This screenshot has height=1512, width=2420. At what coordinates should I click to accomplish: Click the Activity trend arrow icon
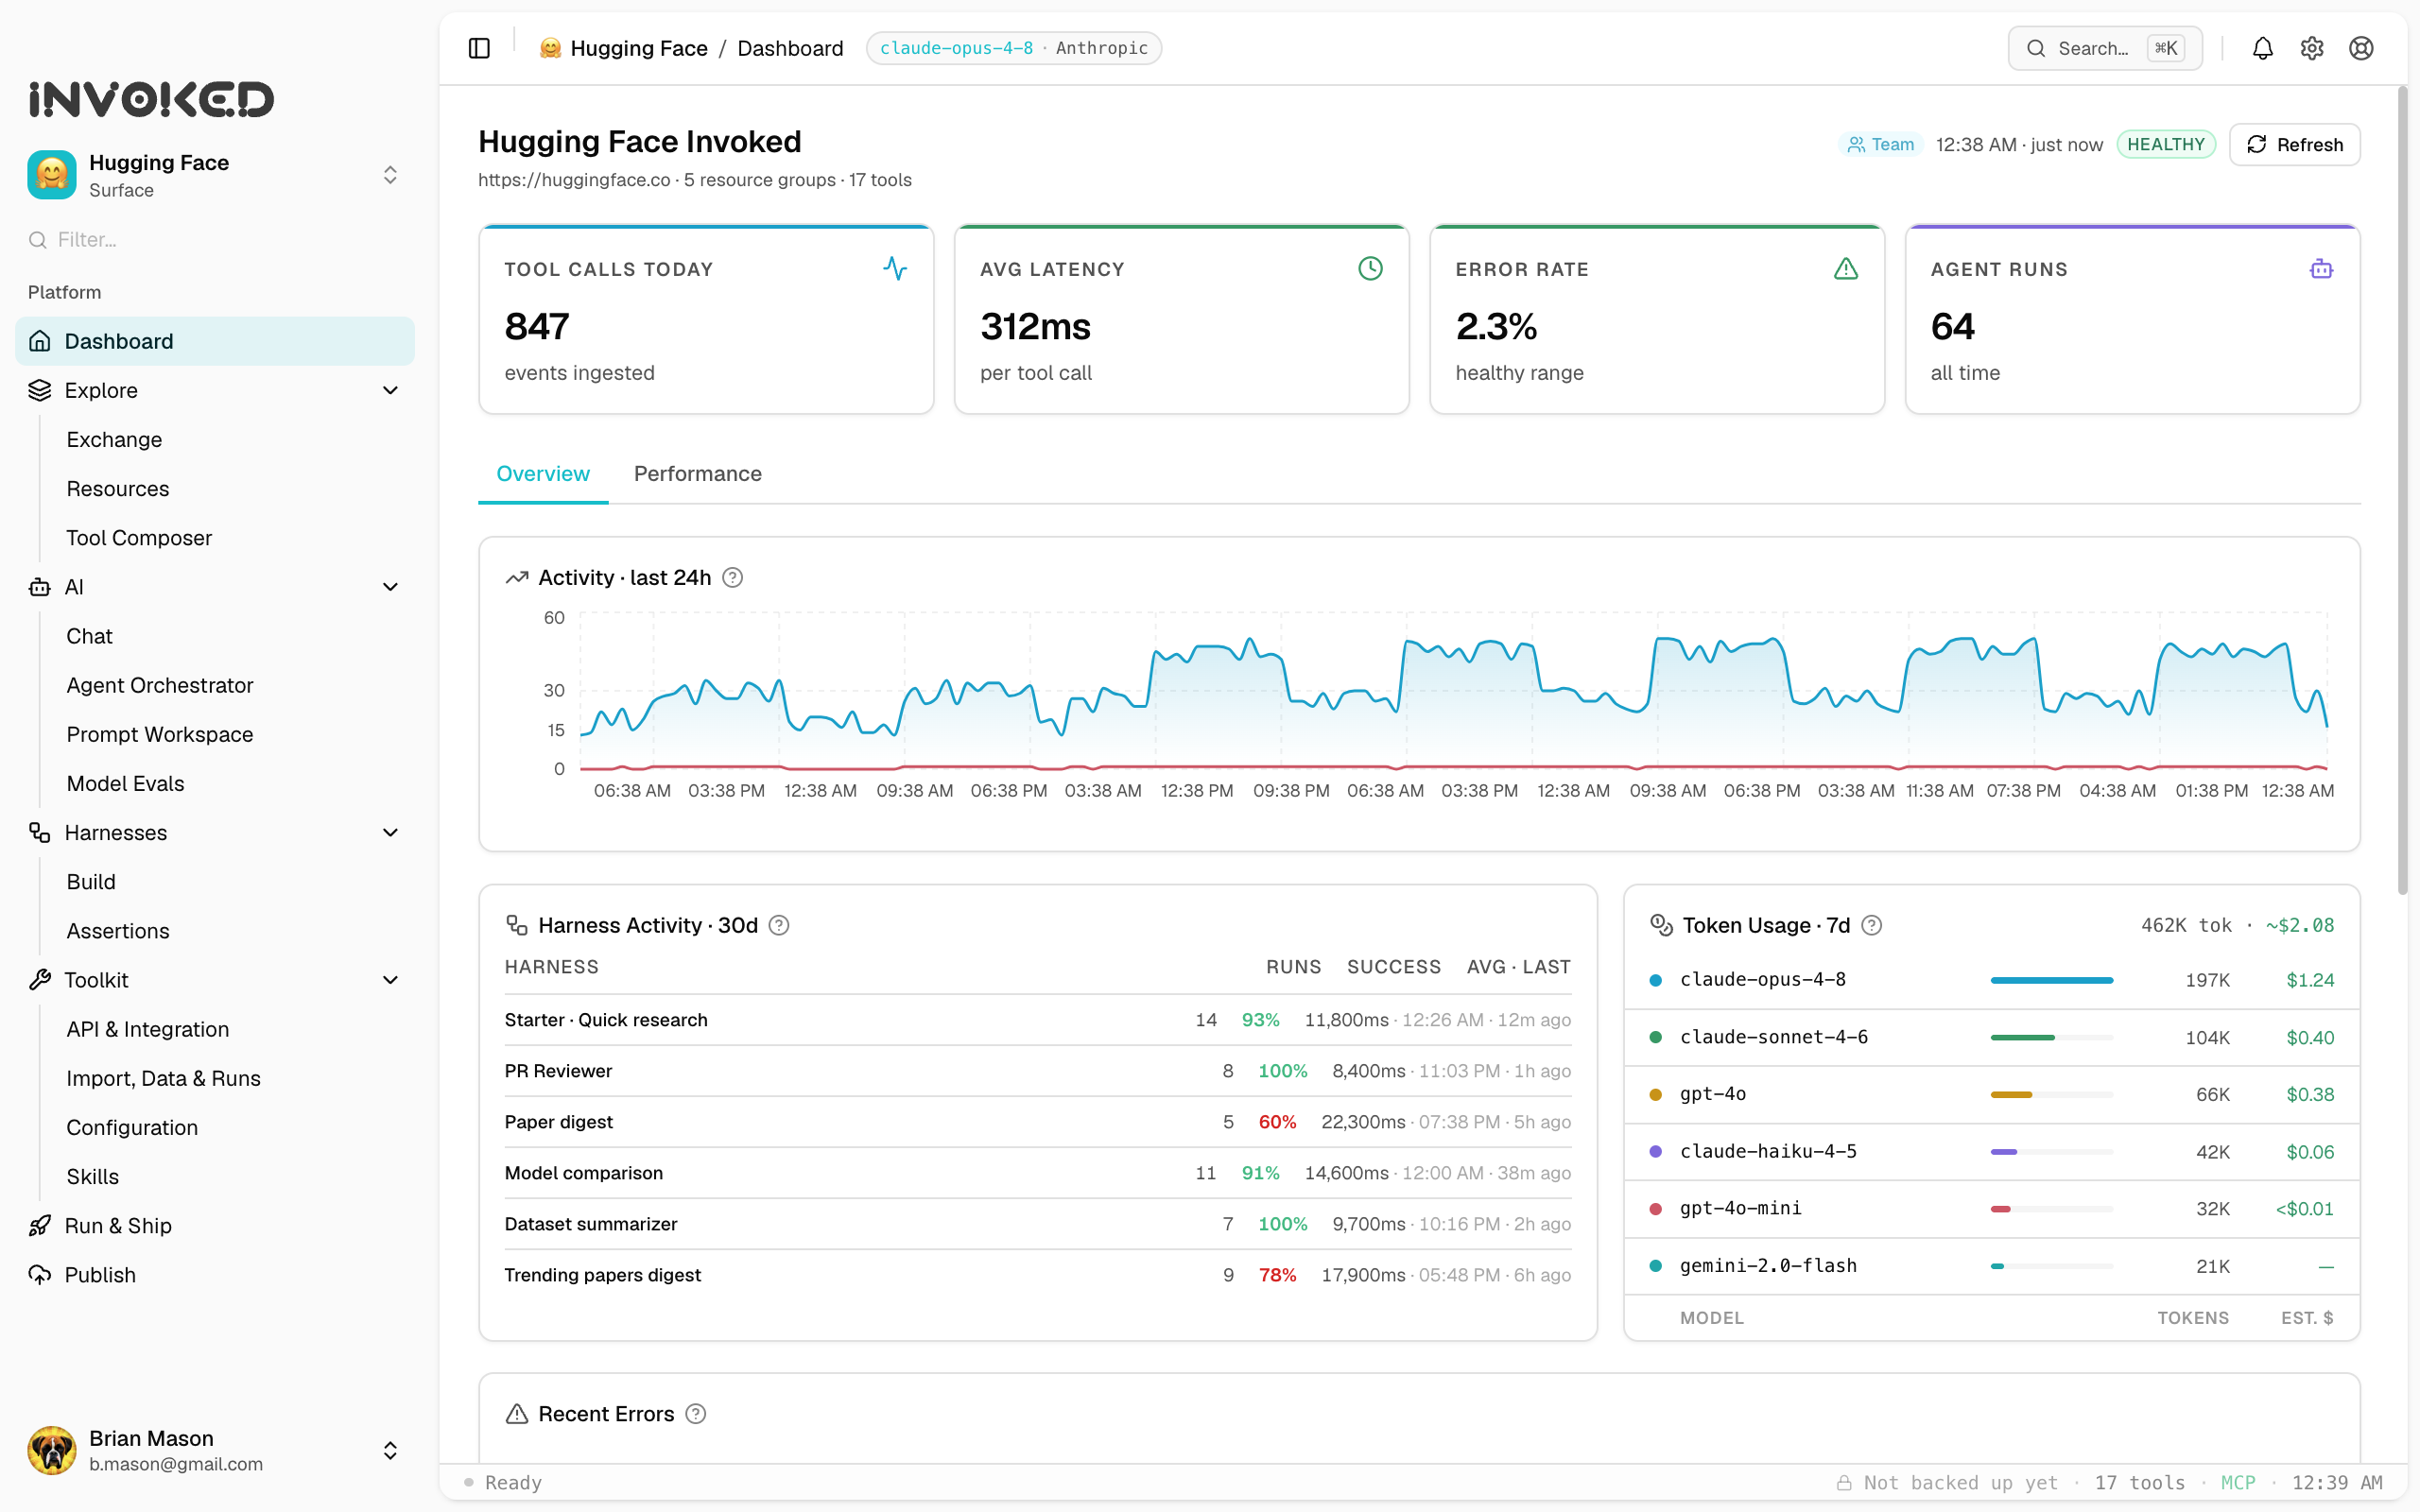coord(517,578)
